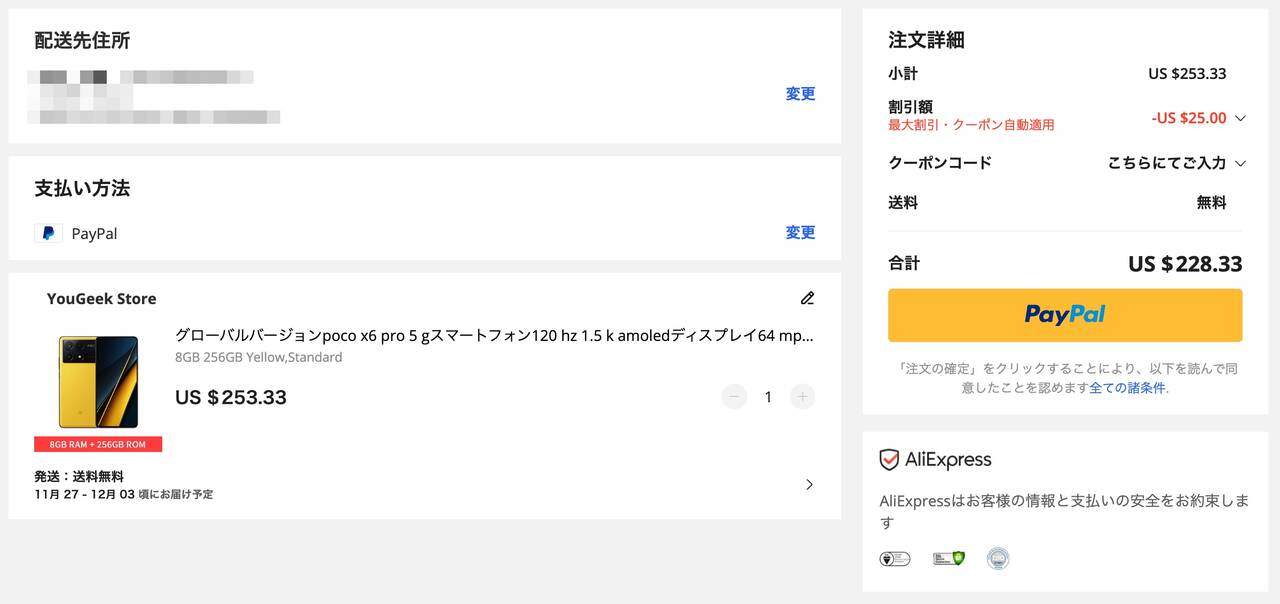Click the edit pencil icon for YouGeek Store
Screen dimensions: 1280x604
point(807,298)
